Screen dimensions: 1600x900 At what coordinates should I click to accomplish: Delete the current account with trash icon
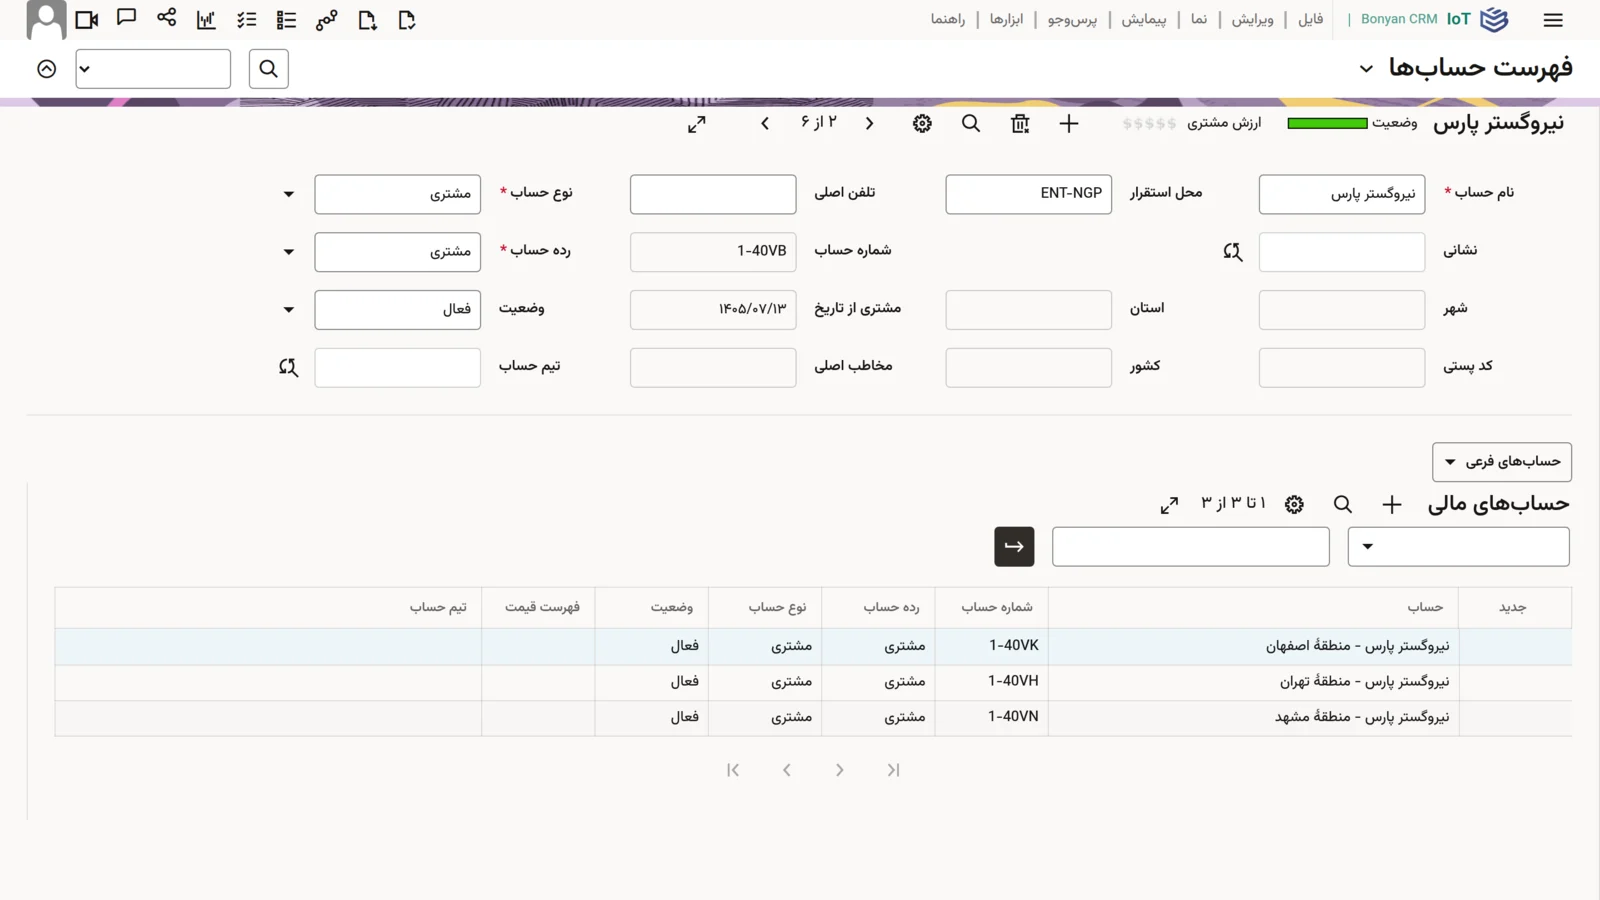1019,124
